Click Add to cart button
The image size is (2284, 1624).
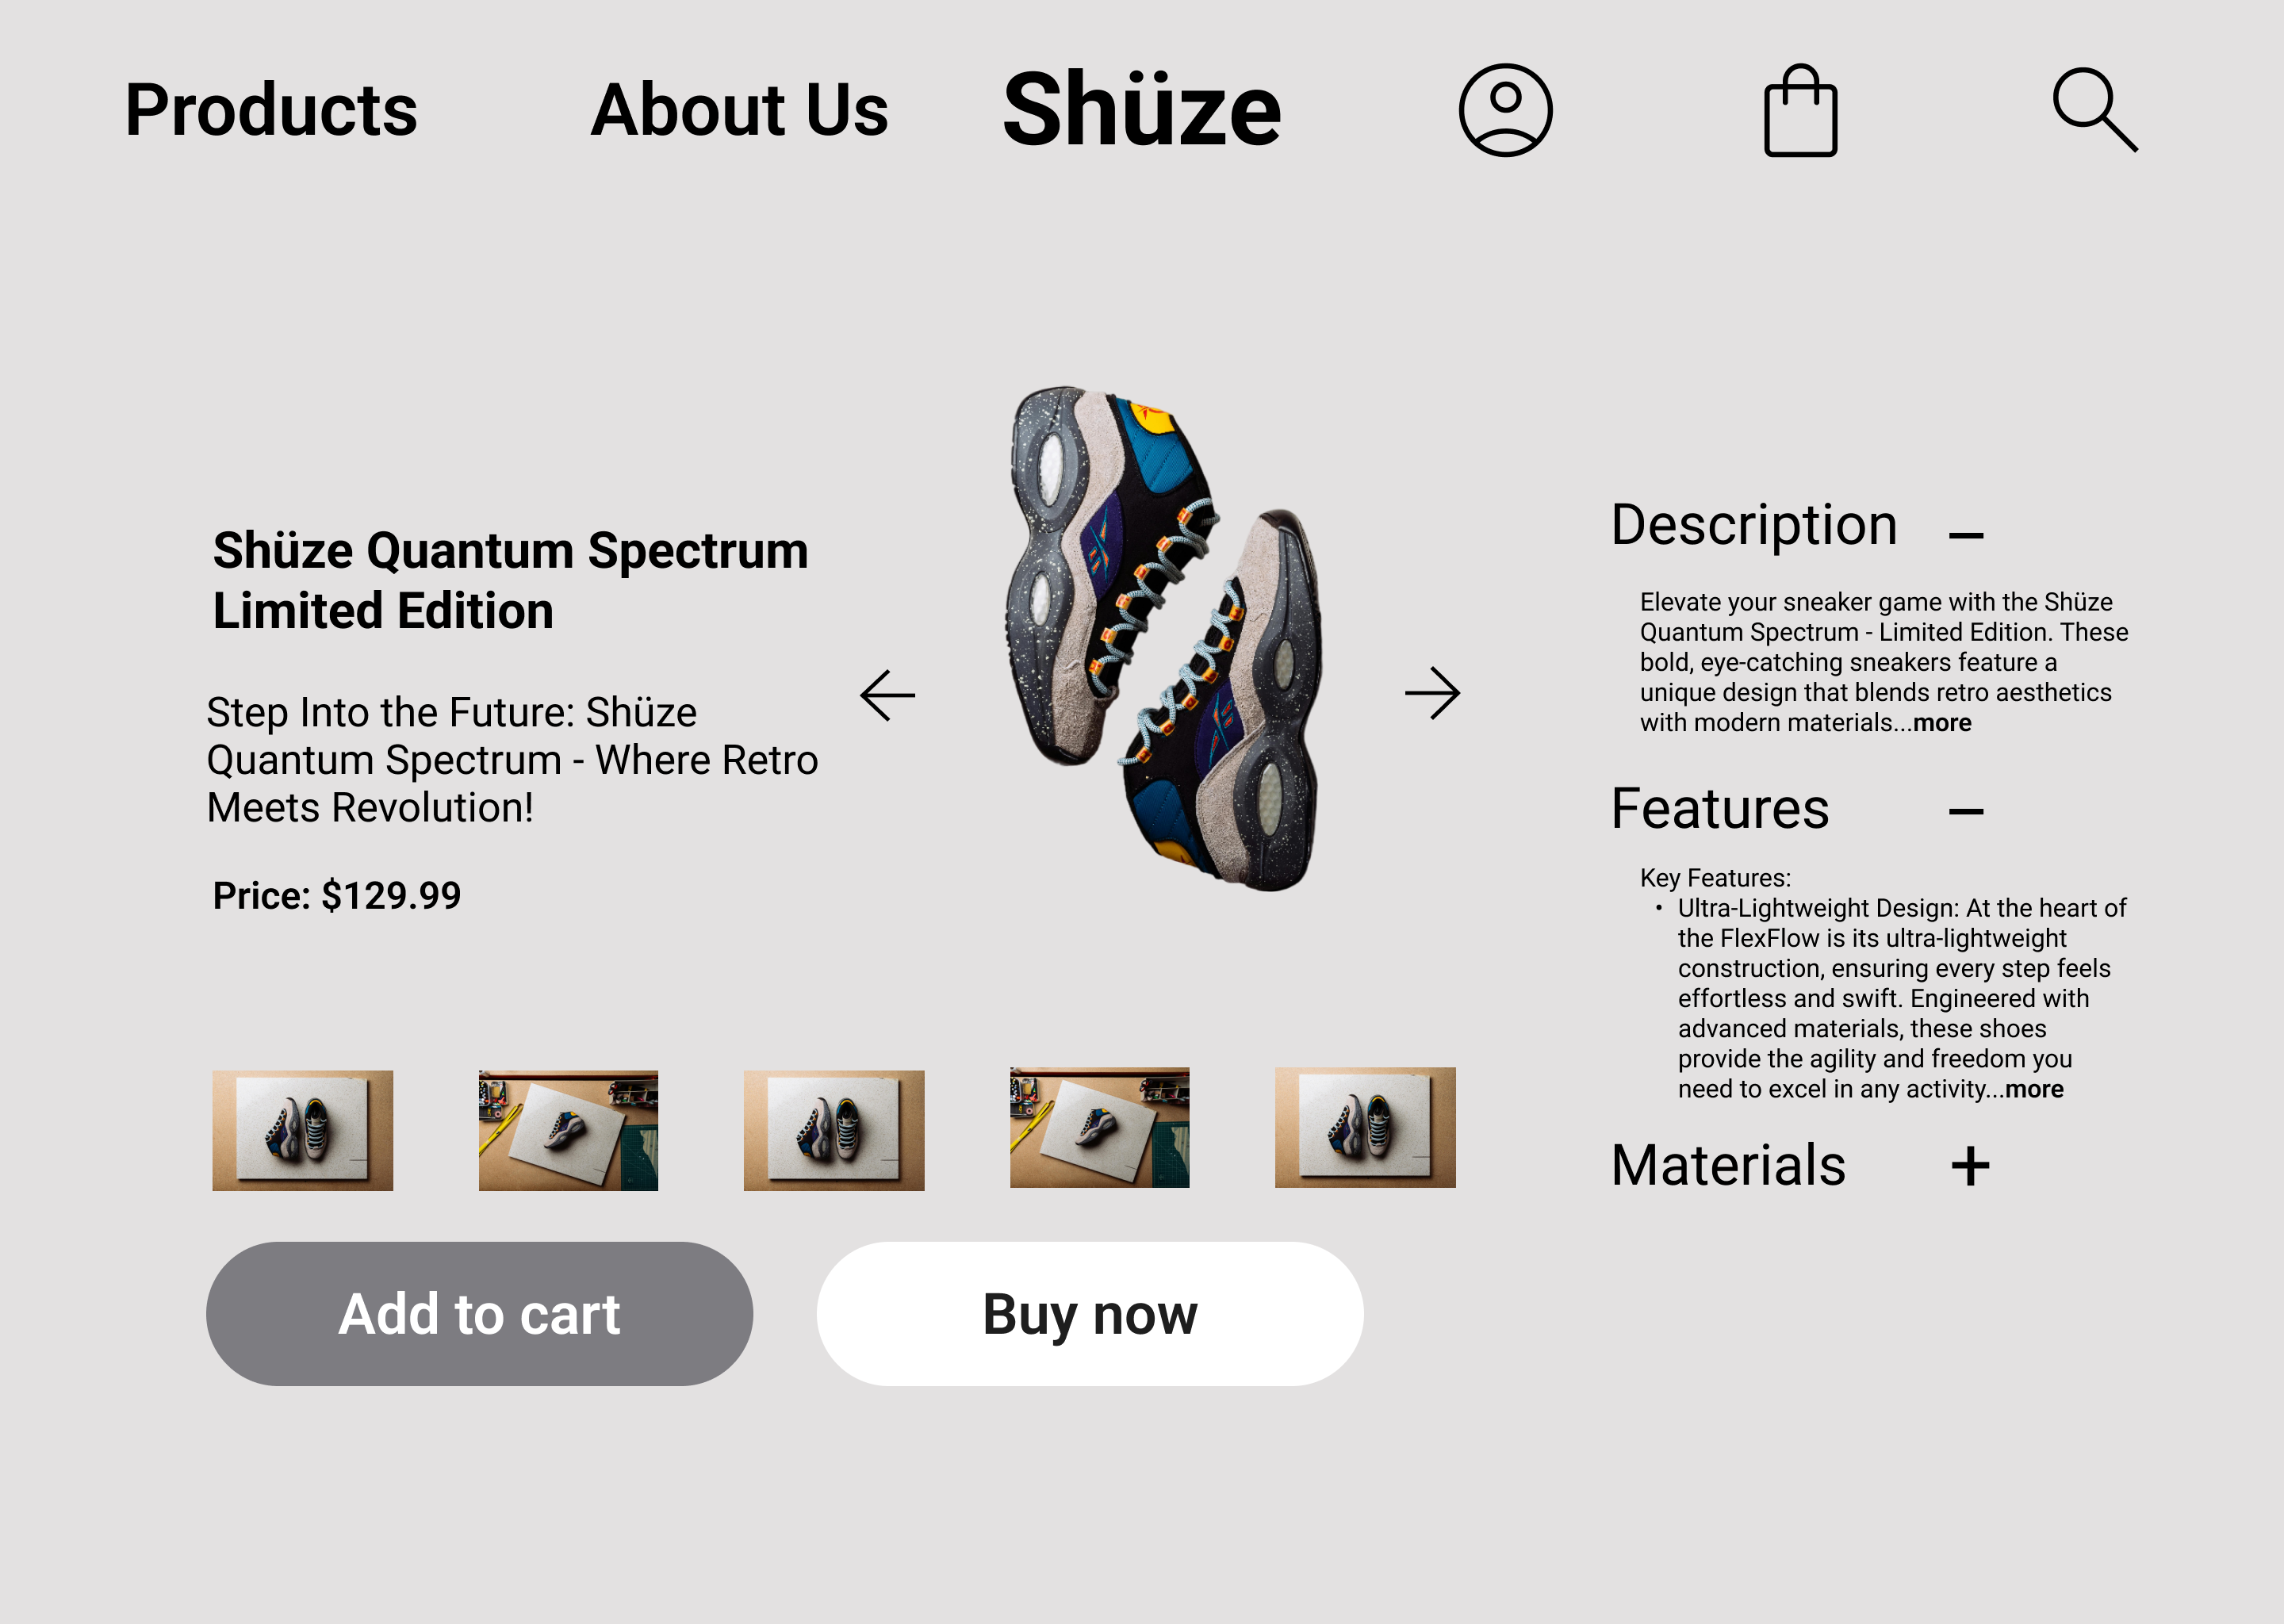[x=479, y=1313]
